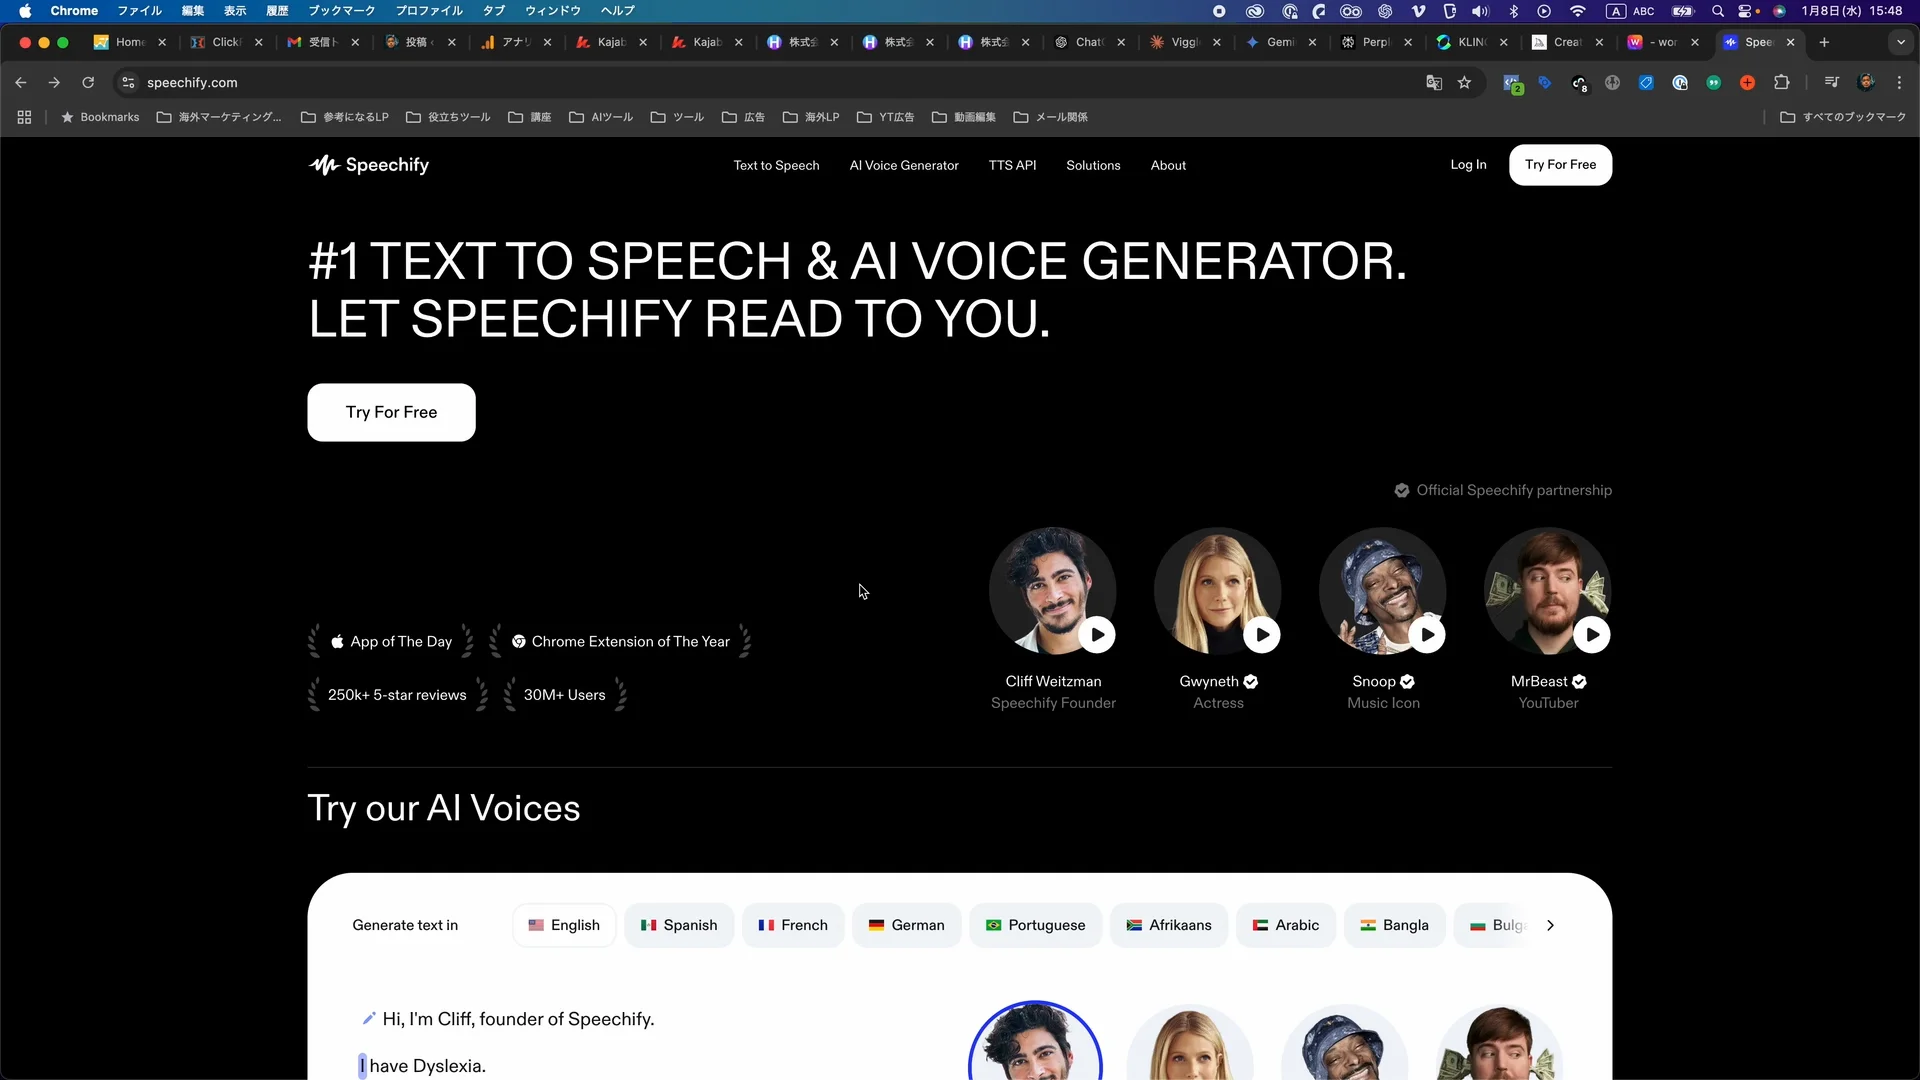Viewport: 1920px width, 1080px height.
Task: Play Cliff Weitzman voice sample
Action: [1097, 635]
